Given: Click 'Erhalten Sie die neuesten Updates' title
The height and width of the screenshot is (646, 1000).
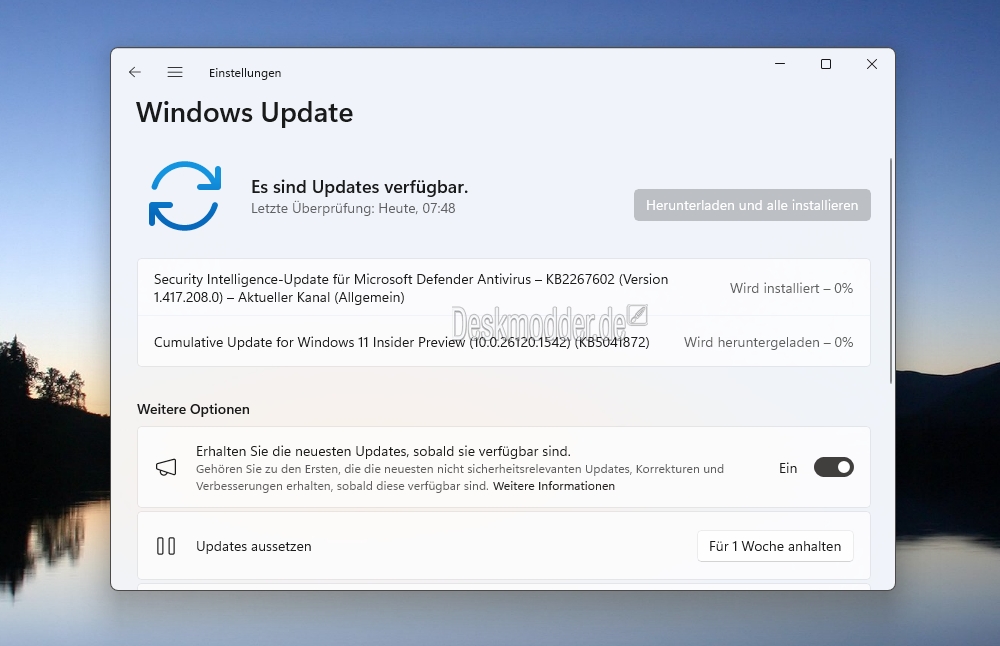Looking at the screenshot, I should [x=383, y=451].
